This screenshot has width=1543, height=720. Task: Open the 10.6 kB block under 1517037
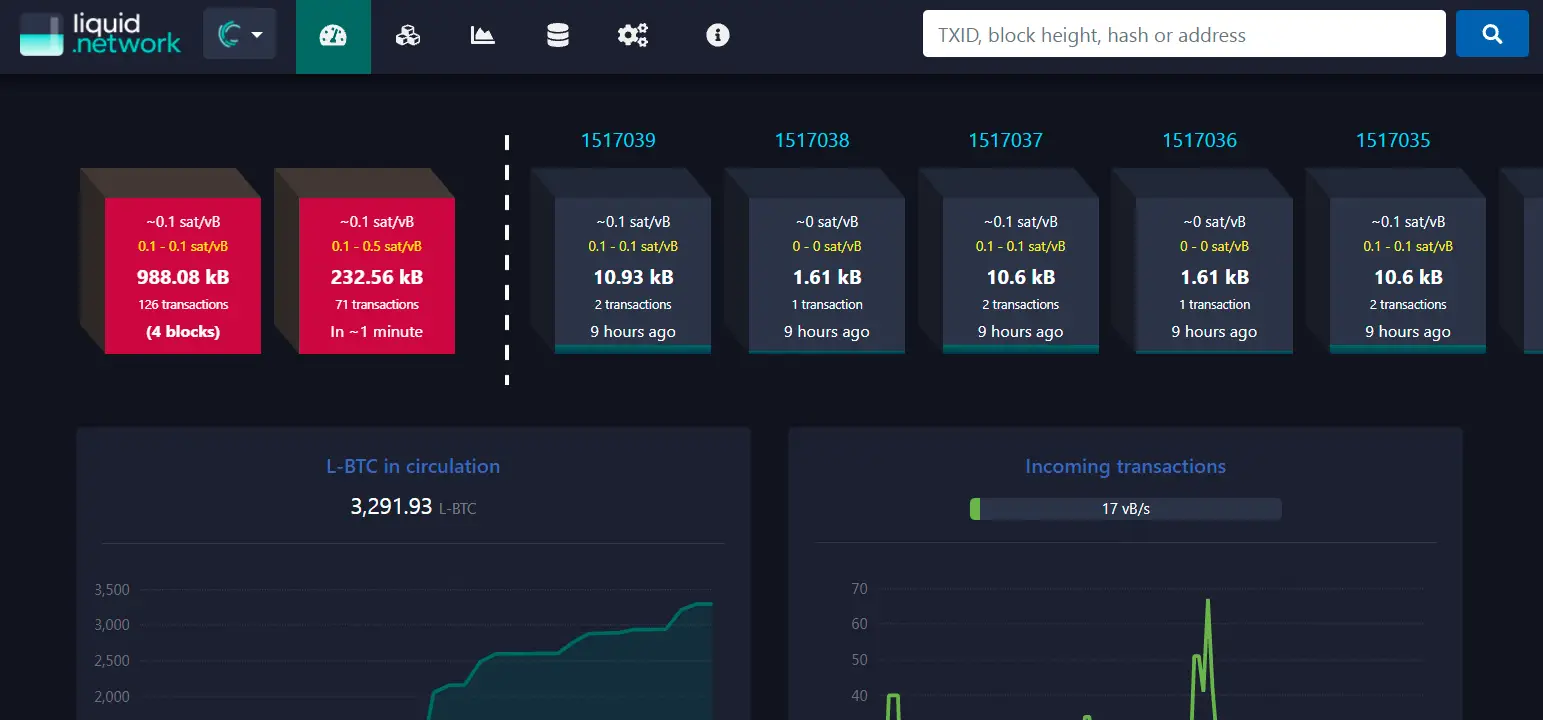coord(1021,276)
